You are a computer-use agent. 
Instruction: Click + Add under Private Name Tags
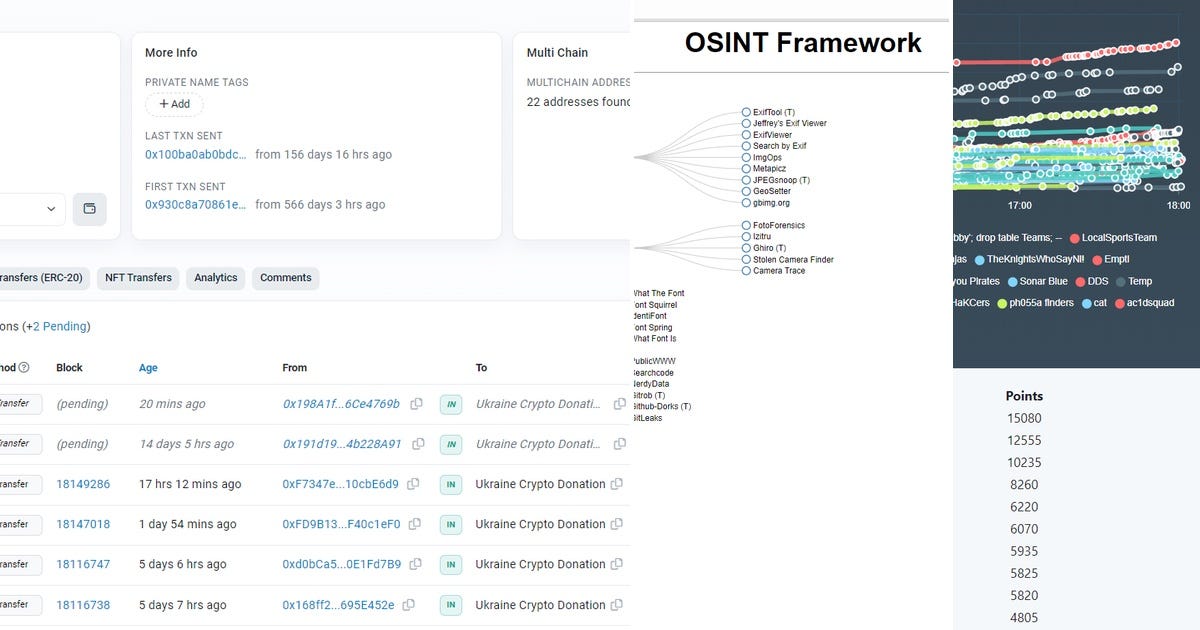(174, 104)
